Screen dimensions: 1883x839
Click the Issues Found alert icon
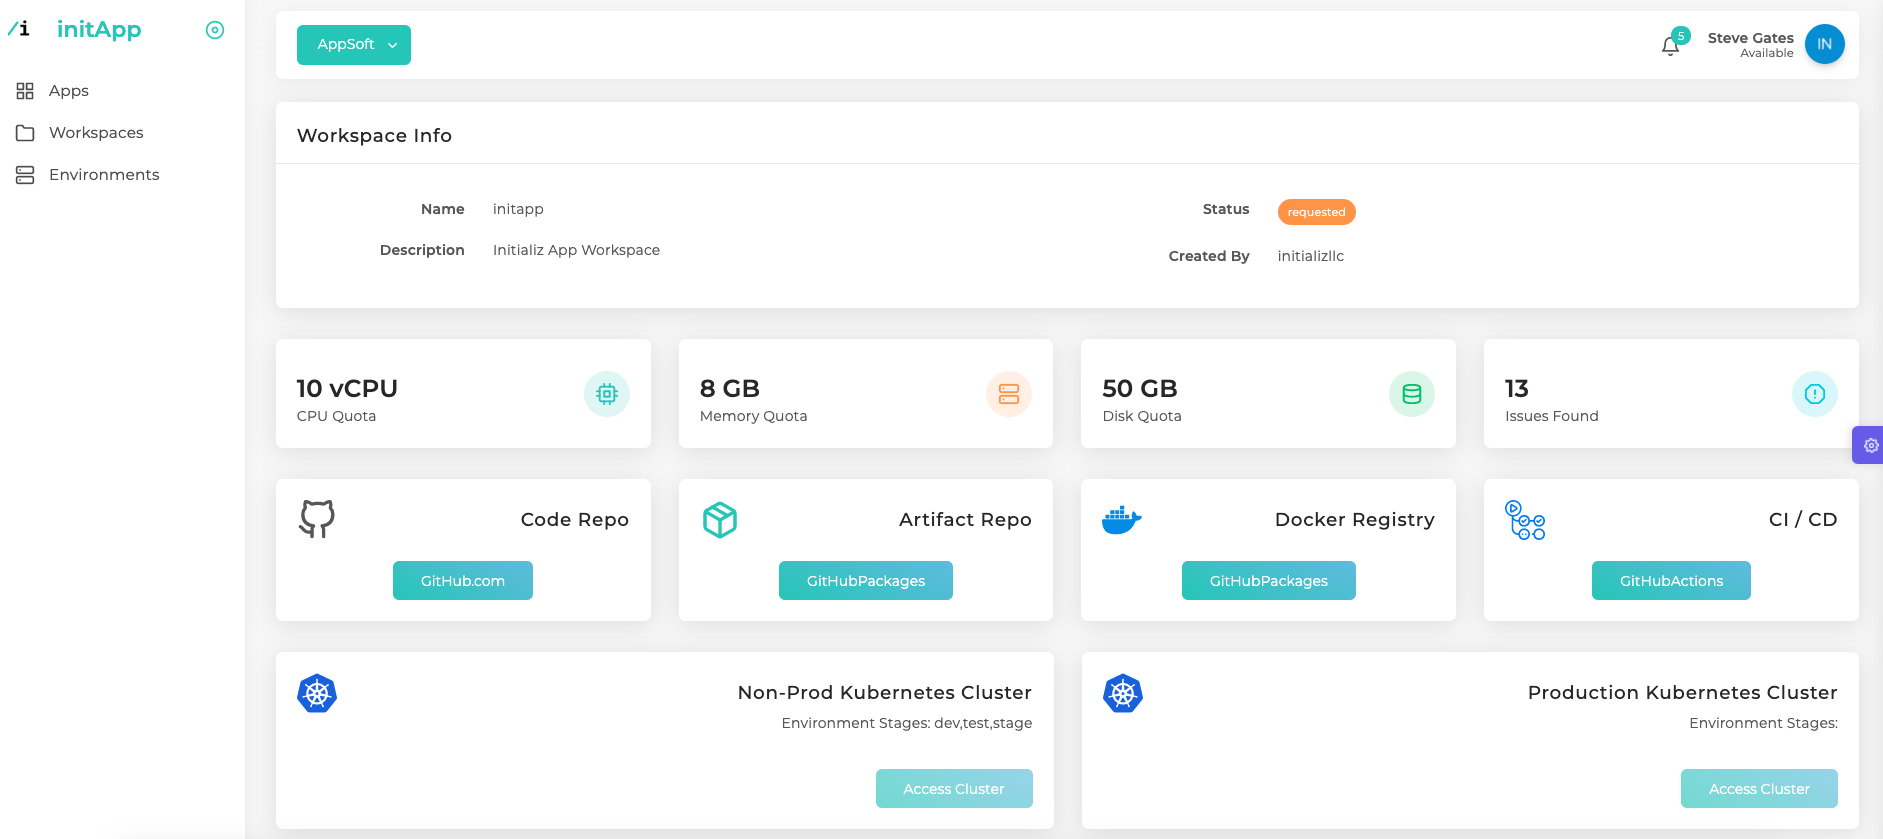tap(1815, 394)
